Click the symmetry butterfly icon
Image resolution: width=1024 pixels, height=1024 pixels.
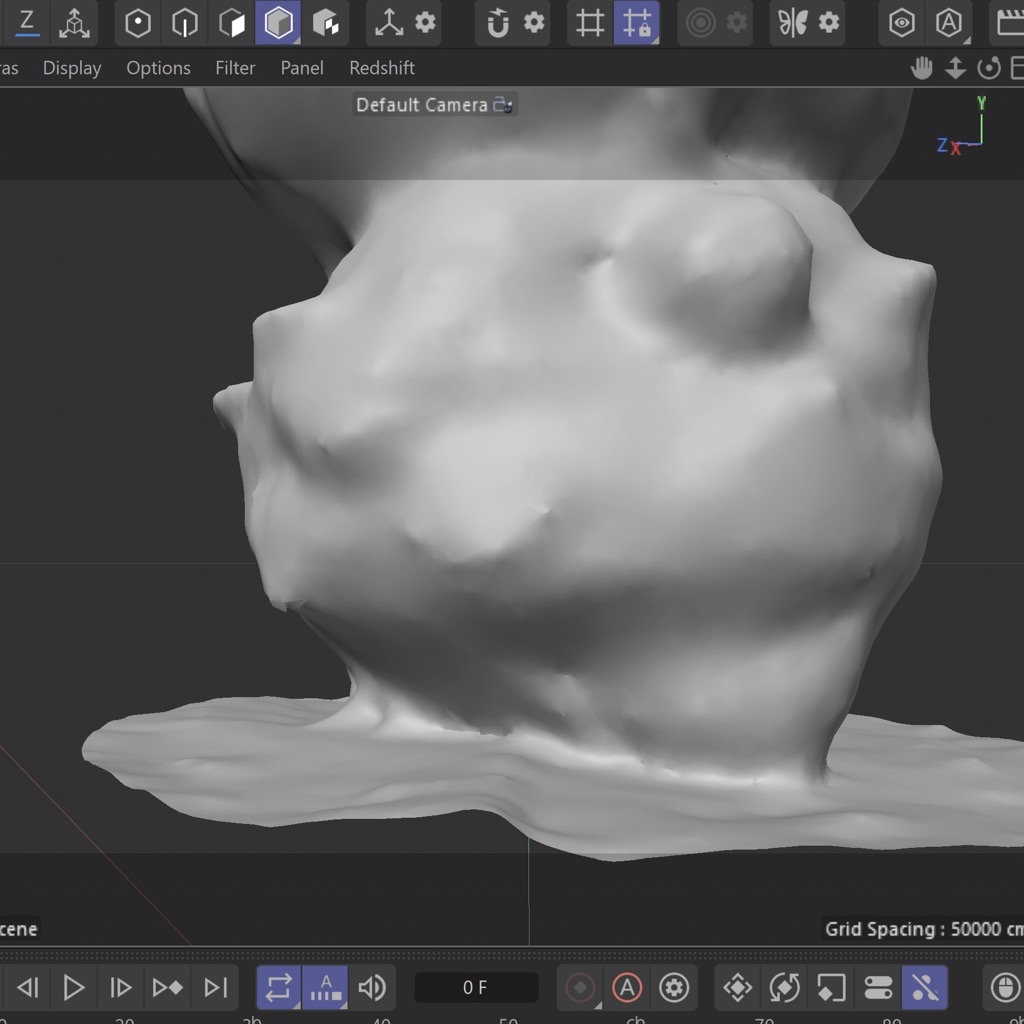click(x=792, y=23)
